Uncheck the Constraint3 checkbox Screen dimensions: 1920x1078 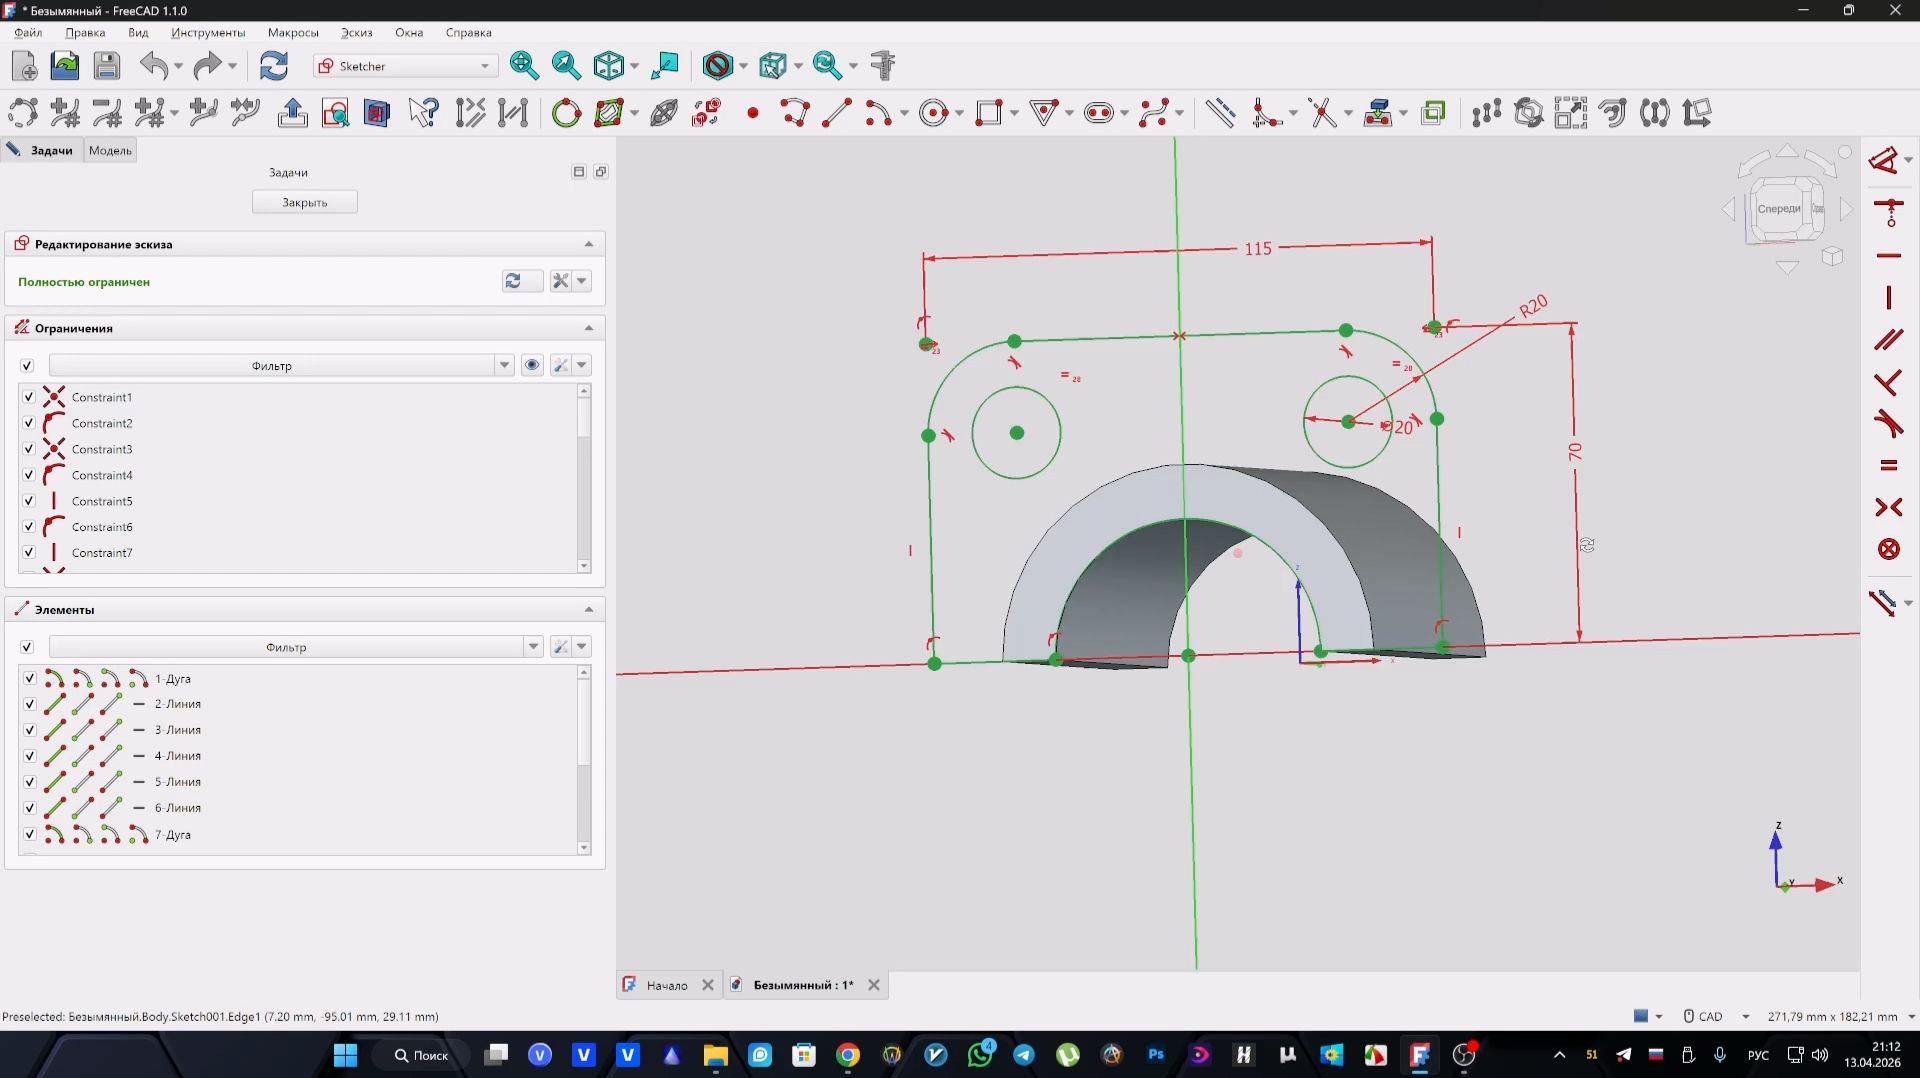click(x=28, y=449)
